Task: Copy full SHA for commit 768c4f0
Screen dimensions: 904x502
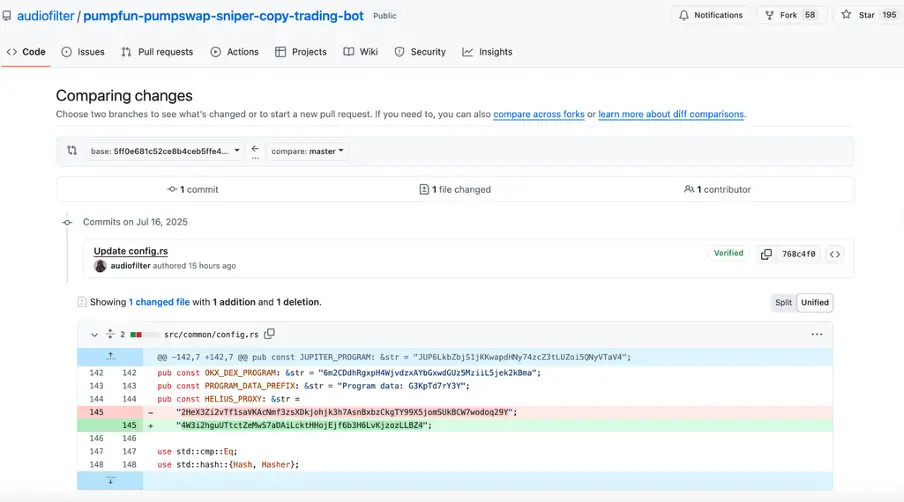Action: tap(766, 254)
